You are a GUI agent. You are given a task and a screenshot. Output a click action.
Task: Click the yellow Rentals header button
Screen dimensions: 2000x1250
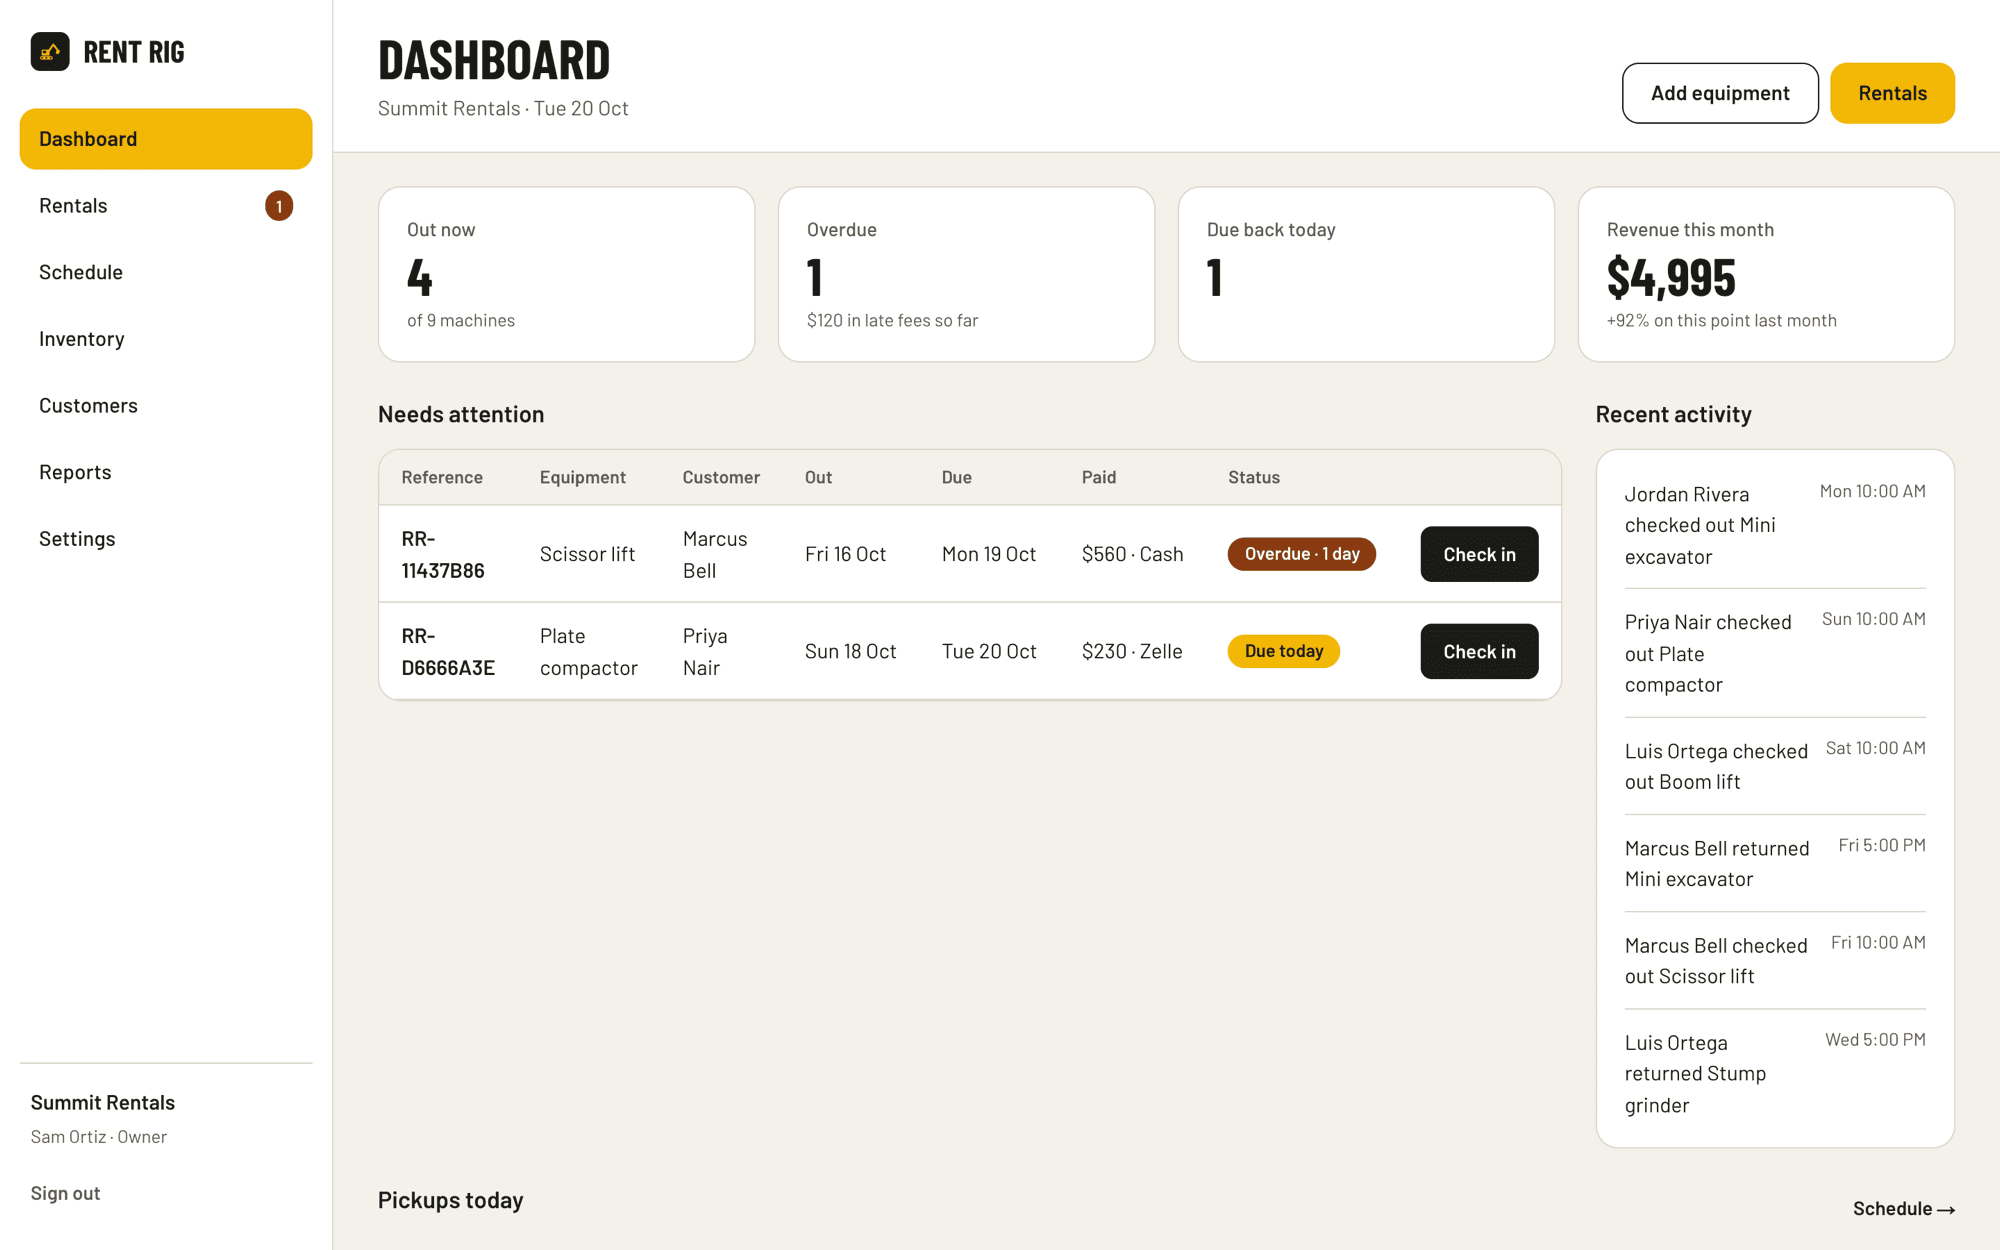[x=1892, y=93]
